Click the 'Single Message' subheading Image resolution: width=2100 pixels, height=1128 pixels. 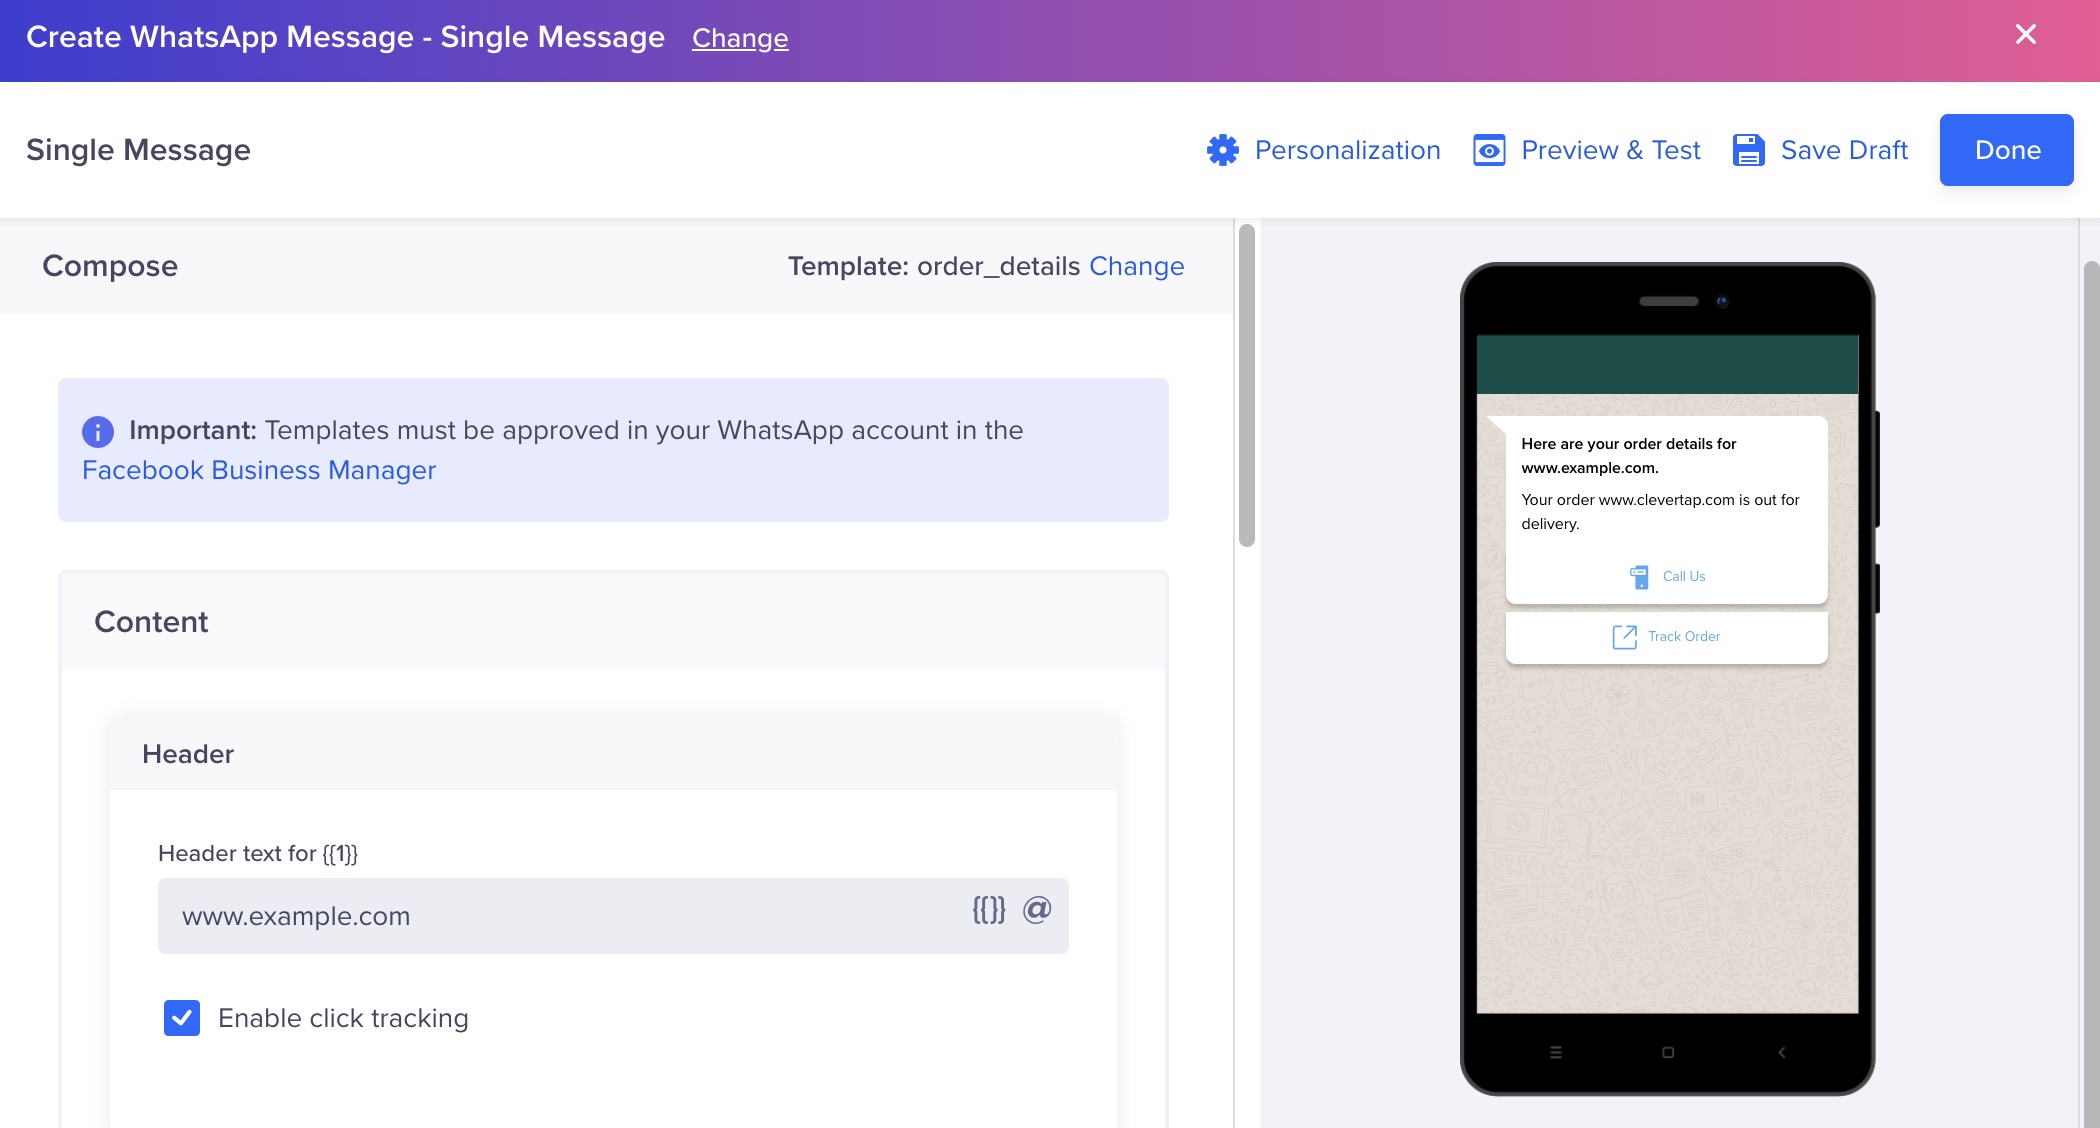coord(138,150)
